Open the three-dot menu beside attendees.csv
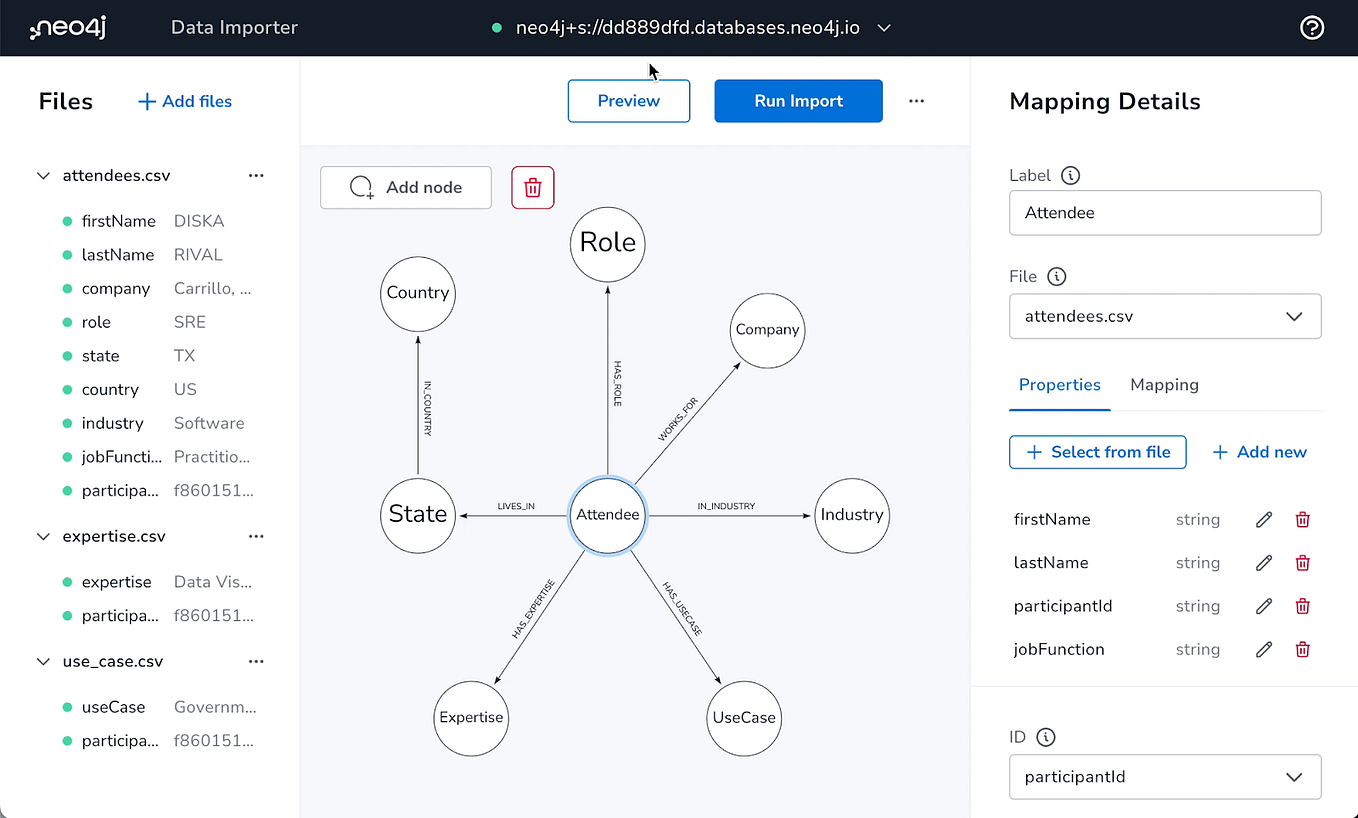 [256, 175]
